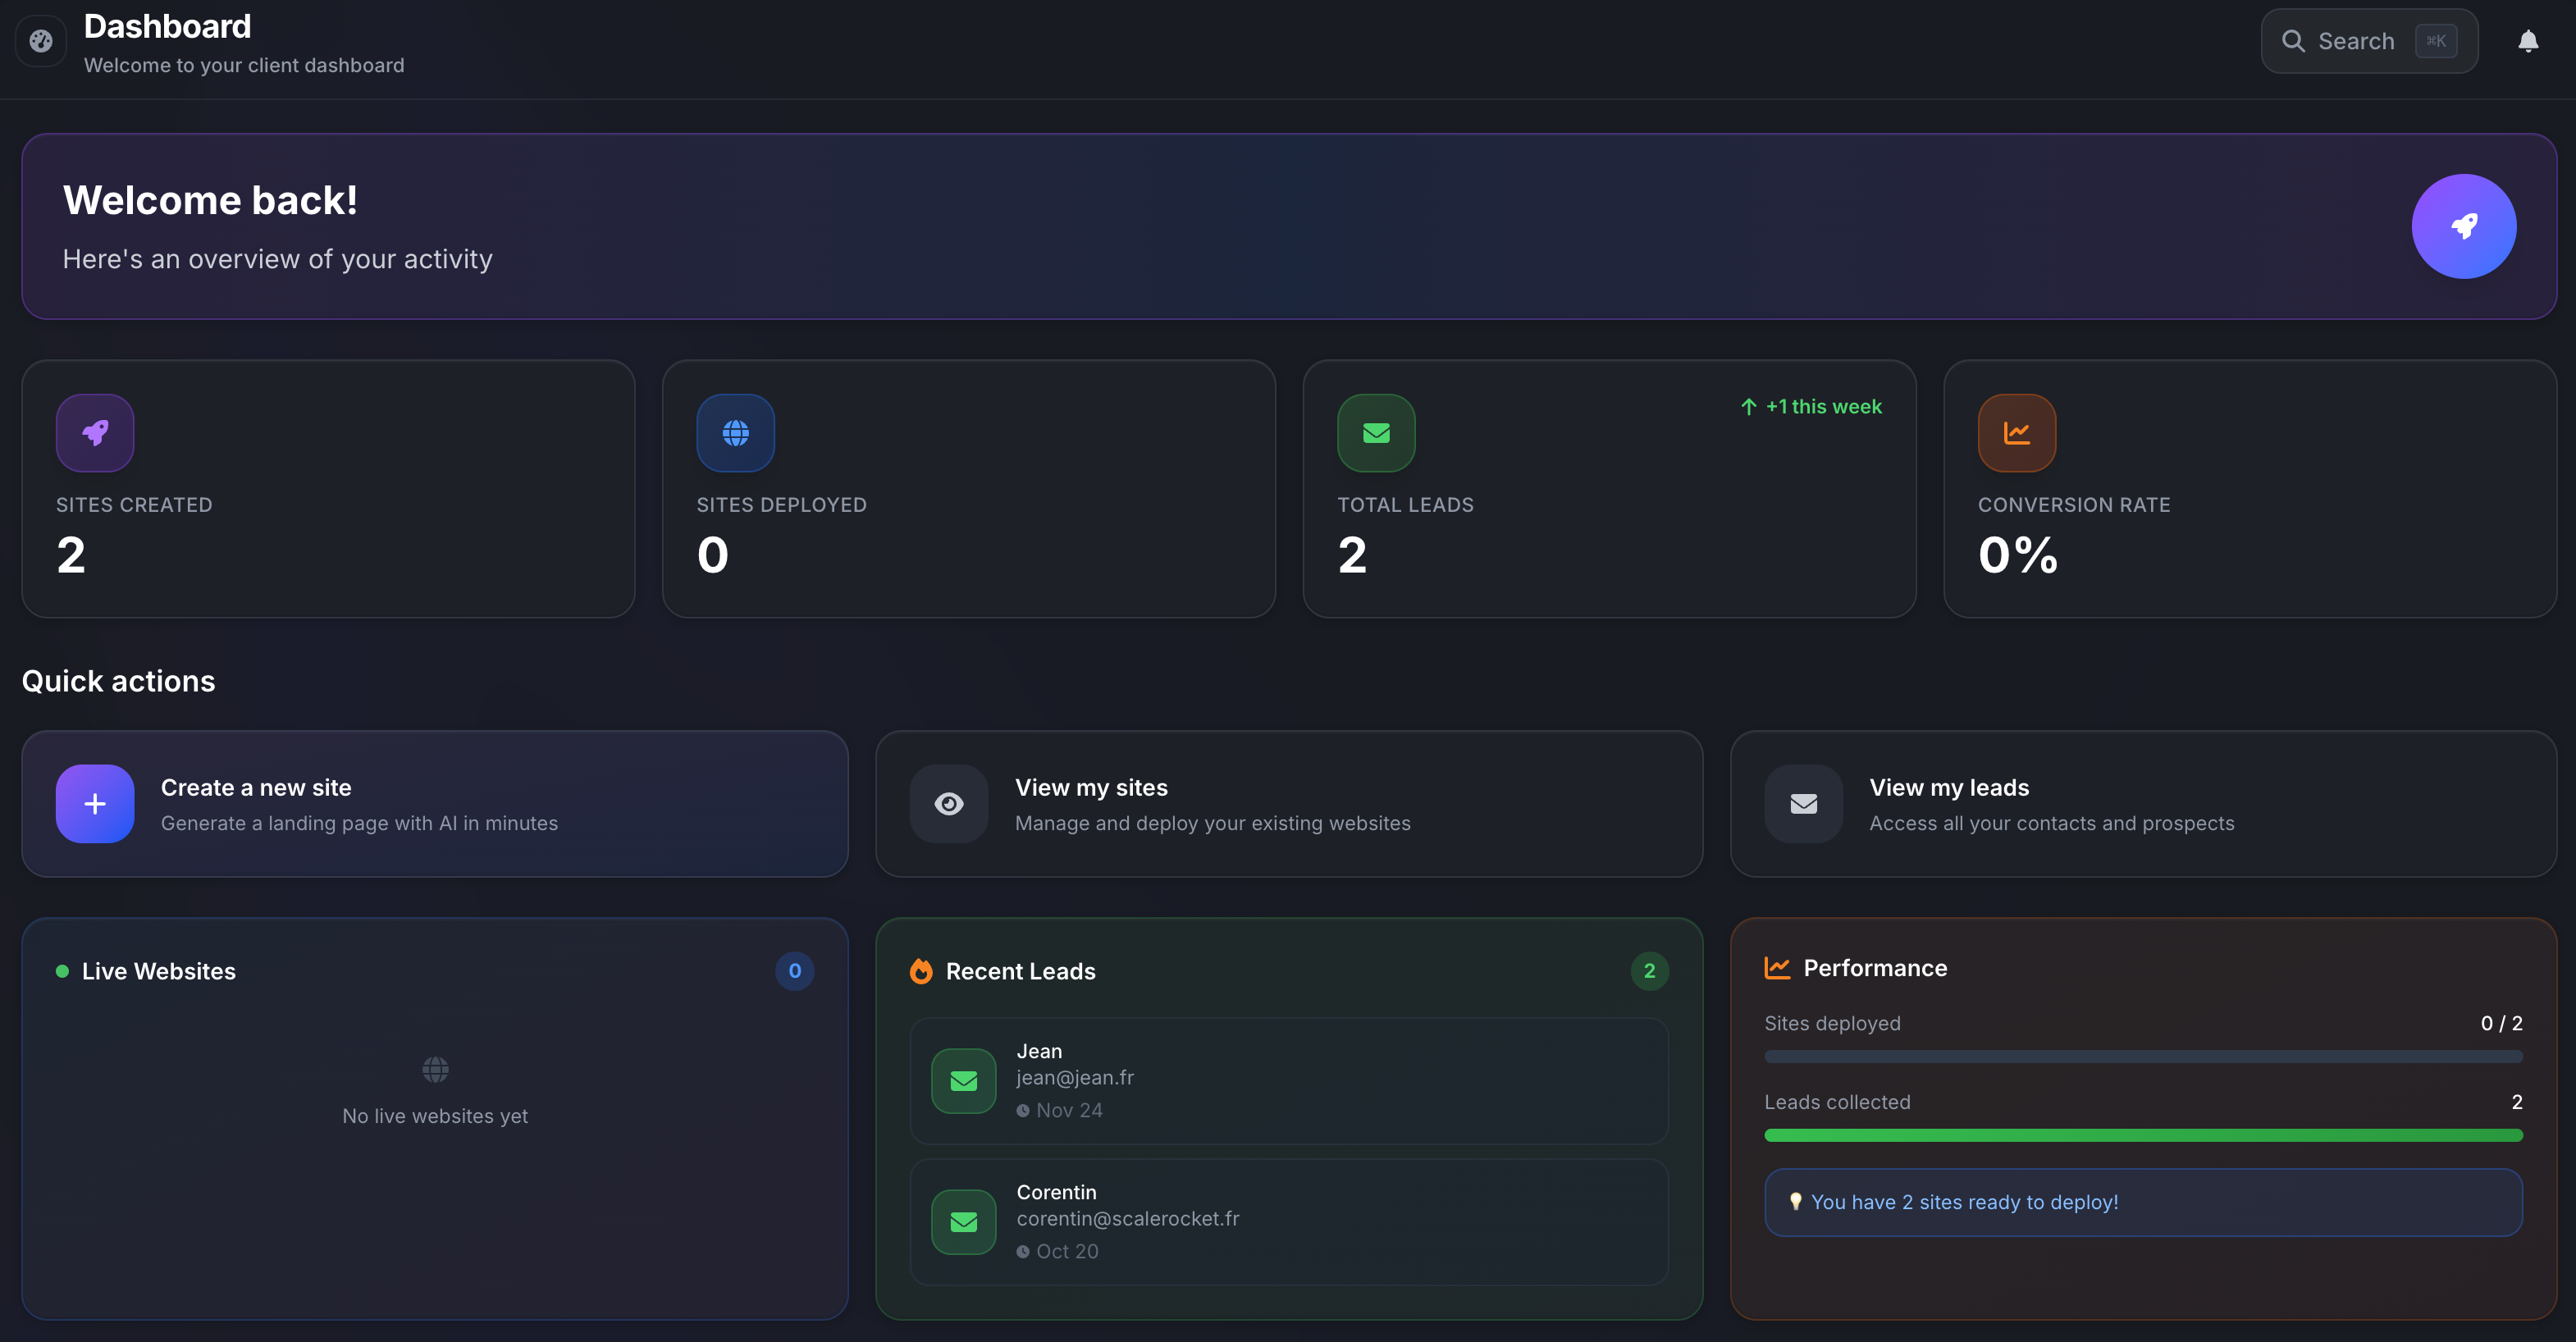Click the chart icon next to Performance heading

click(1778, 967)
